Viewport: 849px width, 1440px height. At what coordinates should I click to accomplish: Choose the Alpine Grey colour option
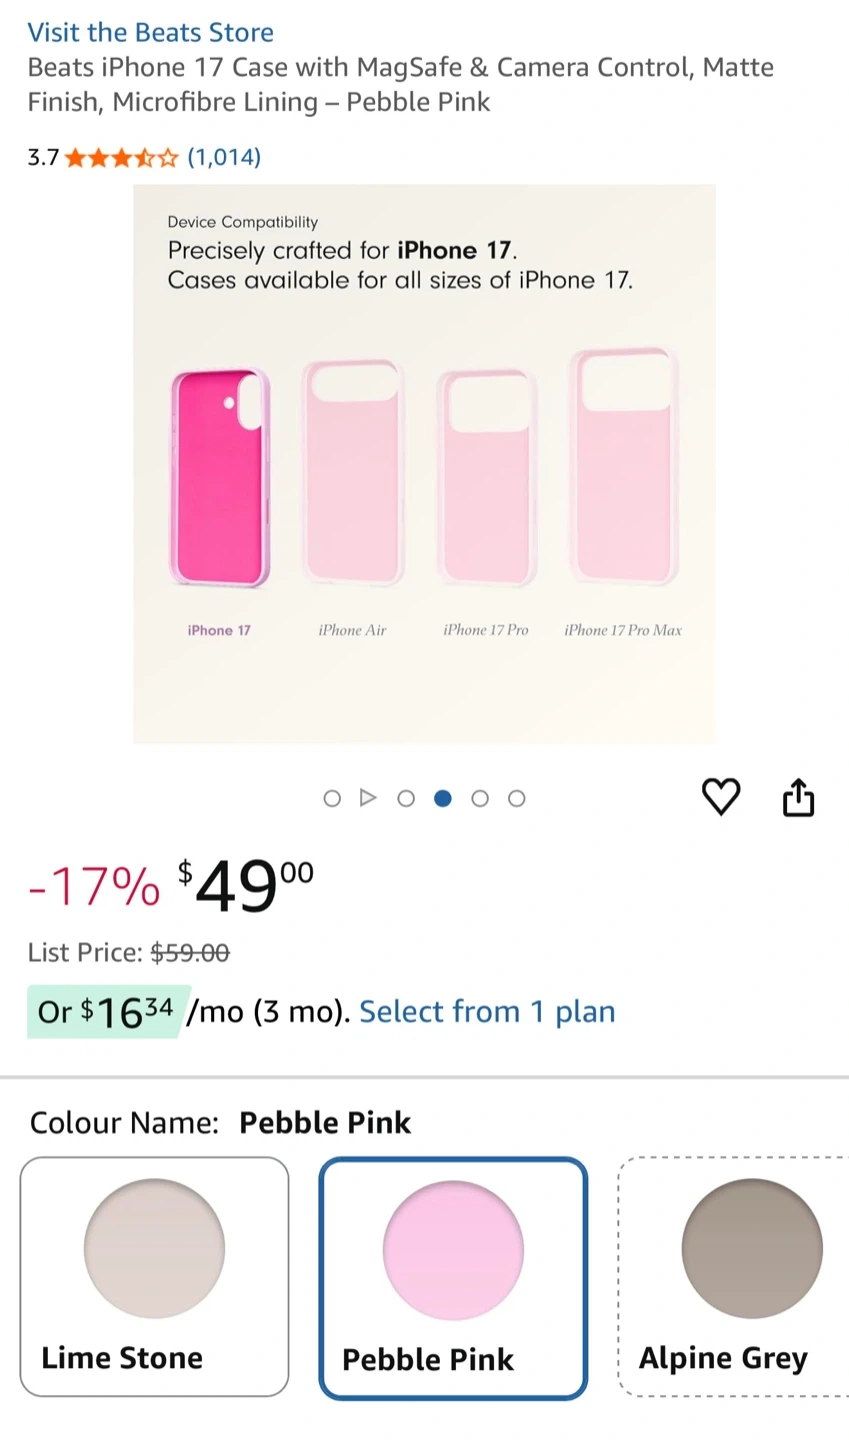734,1276
